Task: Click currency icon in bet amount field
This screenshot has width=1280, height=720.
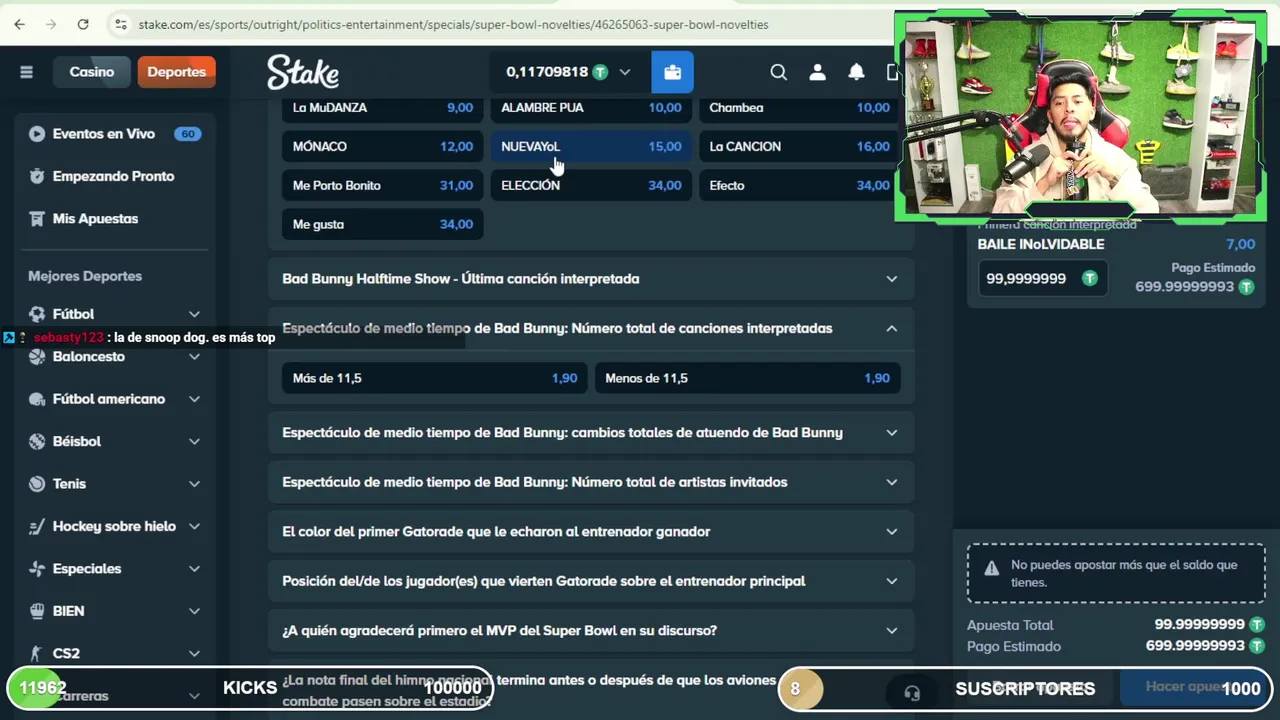Action: pos(1089,279)
